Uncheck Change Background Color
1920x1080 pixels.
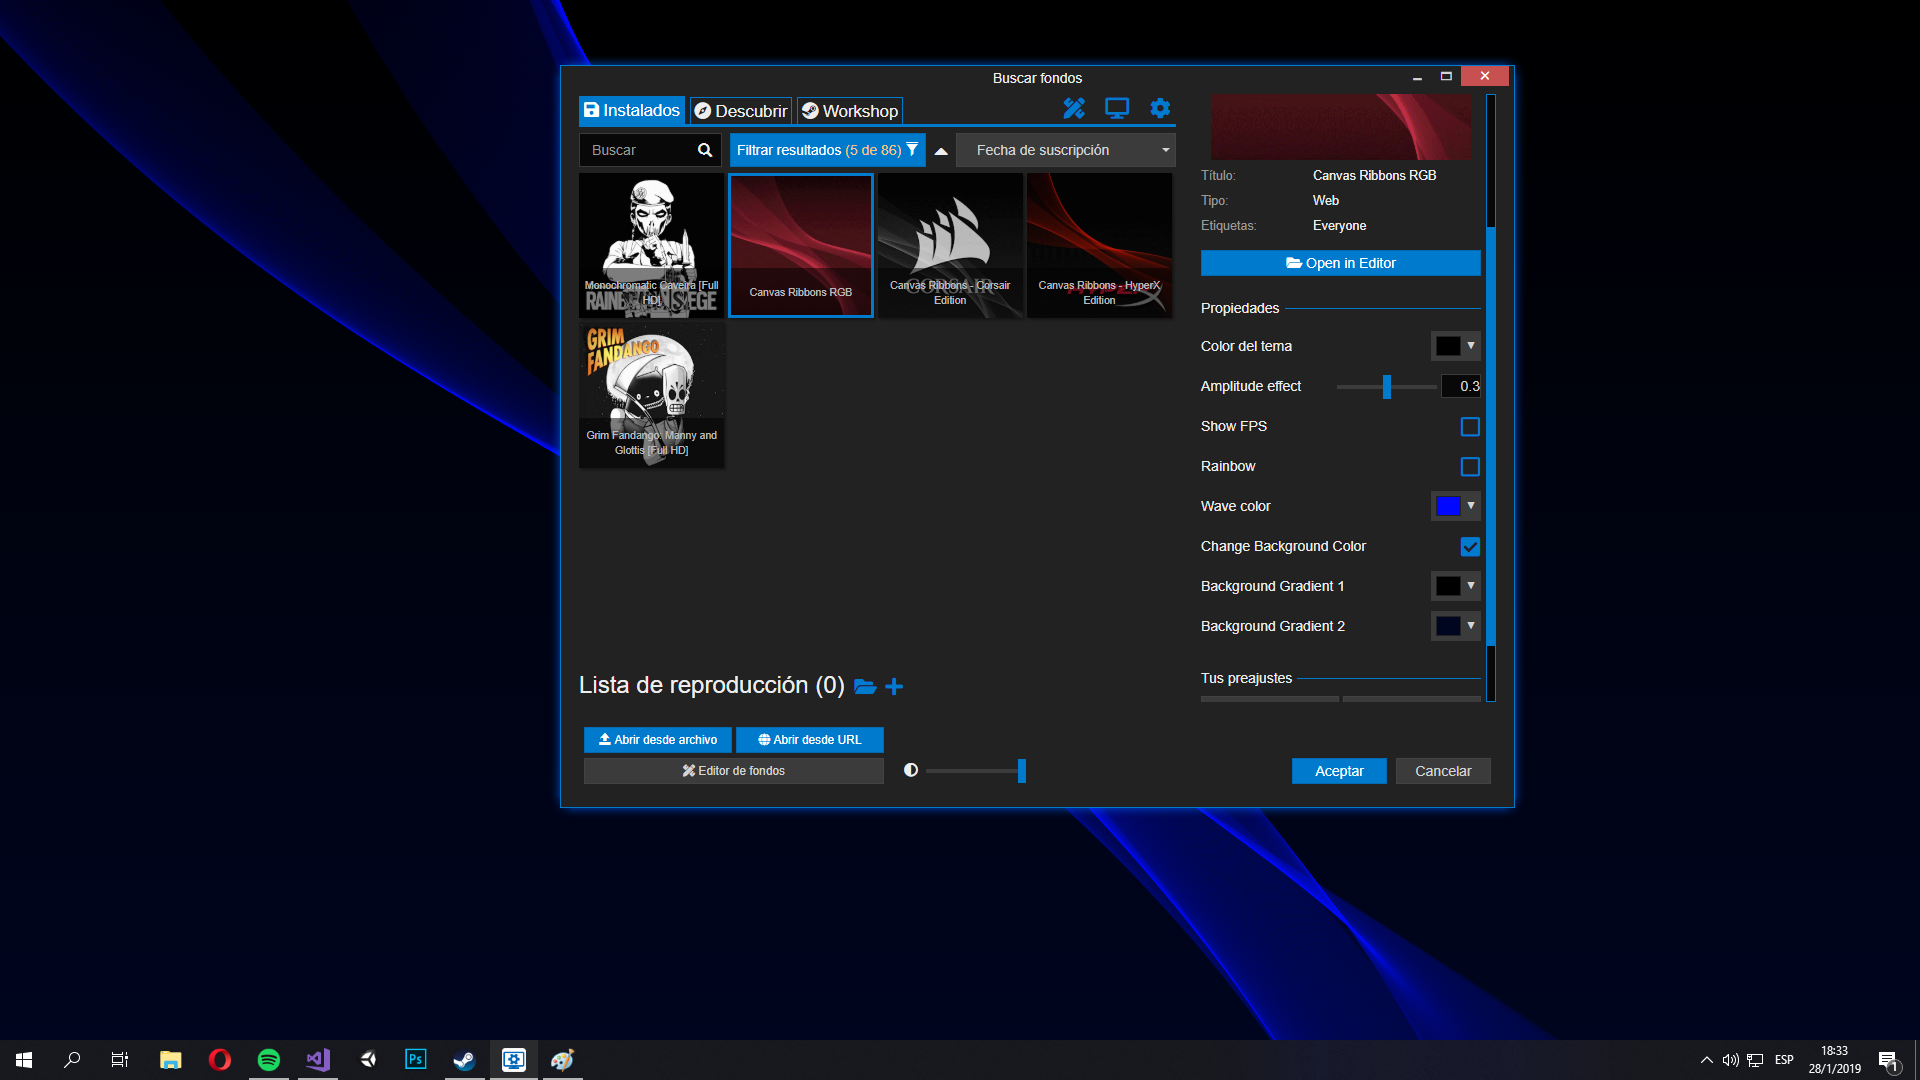1469,547
